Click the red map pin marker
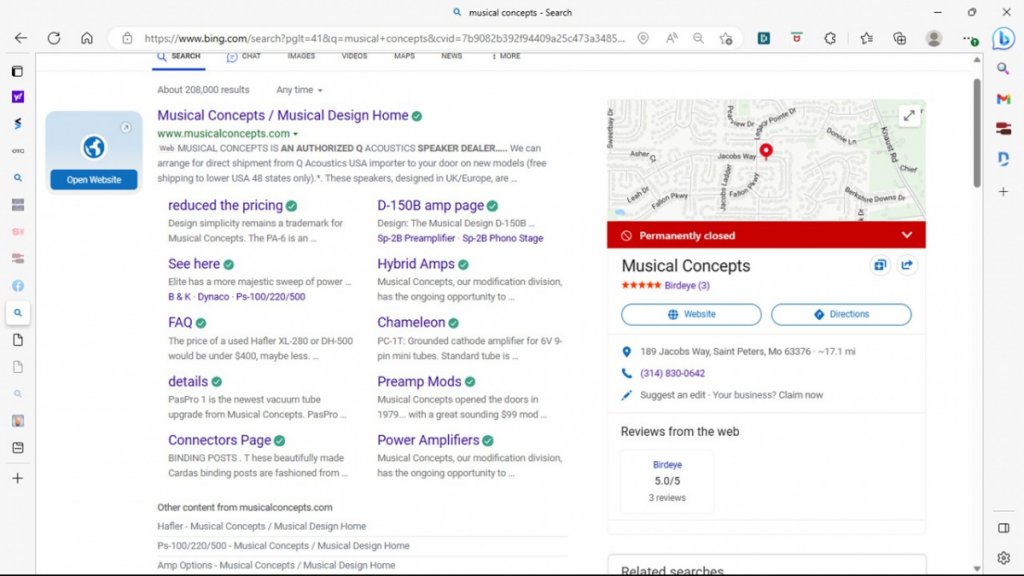Image resolution: width=1024 pixels, height=576 pixels. [766, 152]
